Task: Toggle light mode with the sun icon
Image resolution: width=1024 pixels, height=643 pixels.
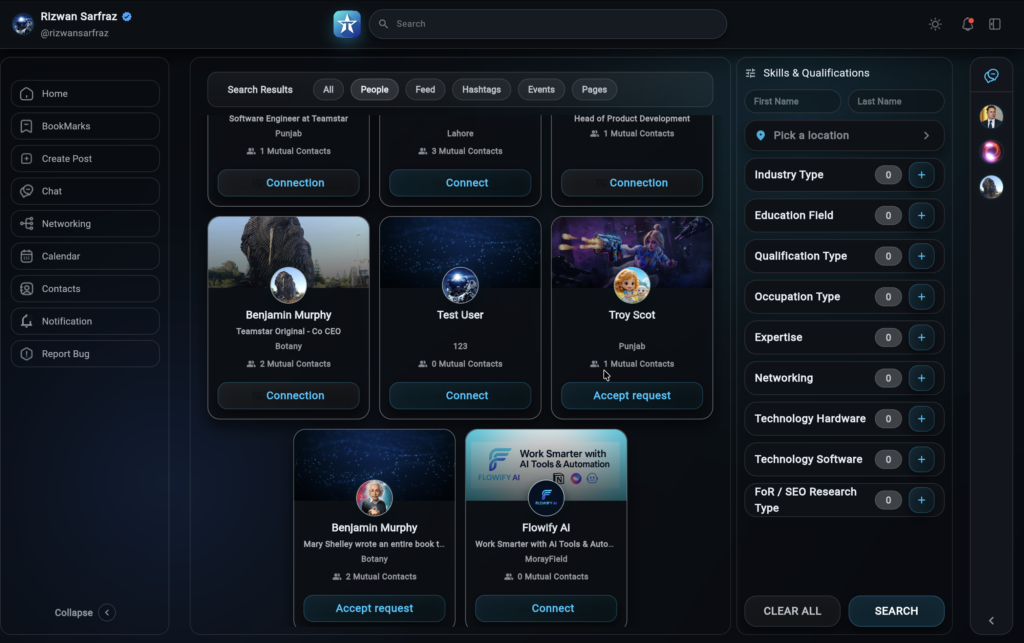Action: click(x=934, y=23)
